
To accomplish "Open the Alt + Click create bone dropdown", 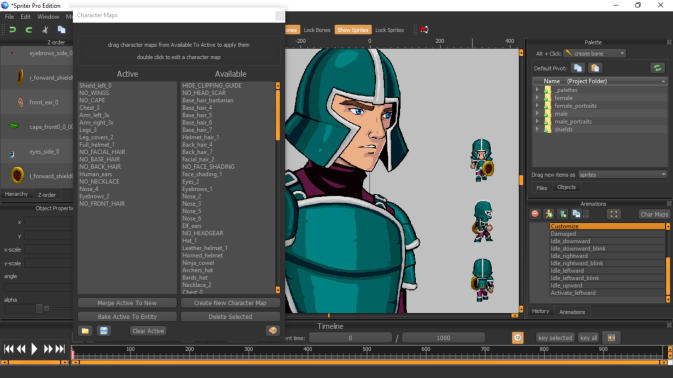I will (594, 53).
